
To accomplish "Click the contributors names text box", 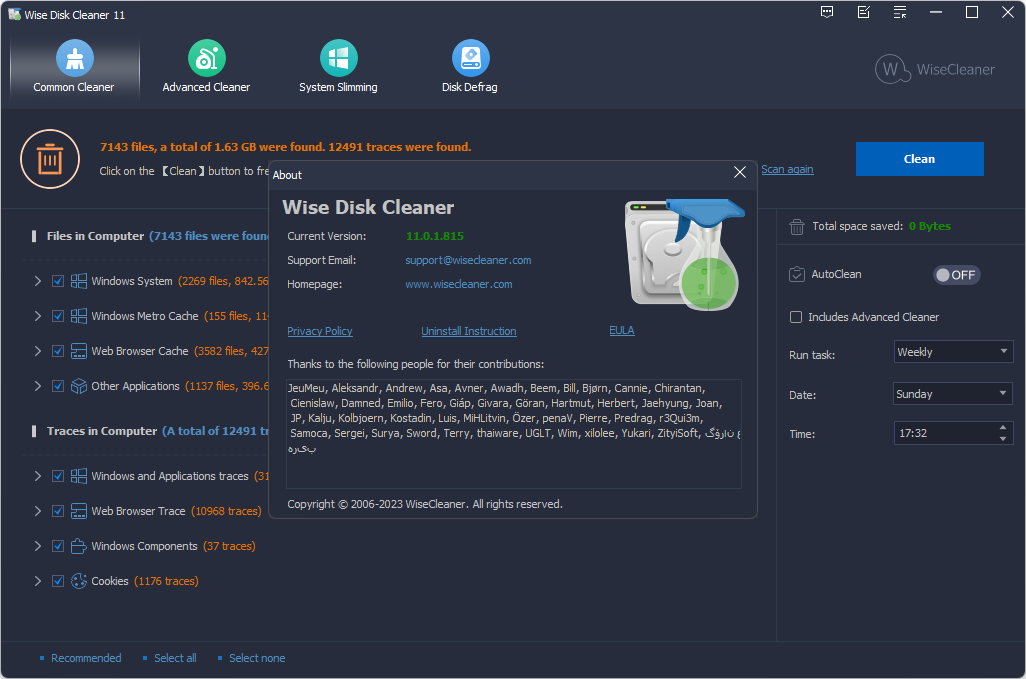I will coord(514,434).
